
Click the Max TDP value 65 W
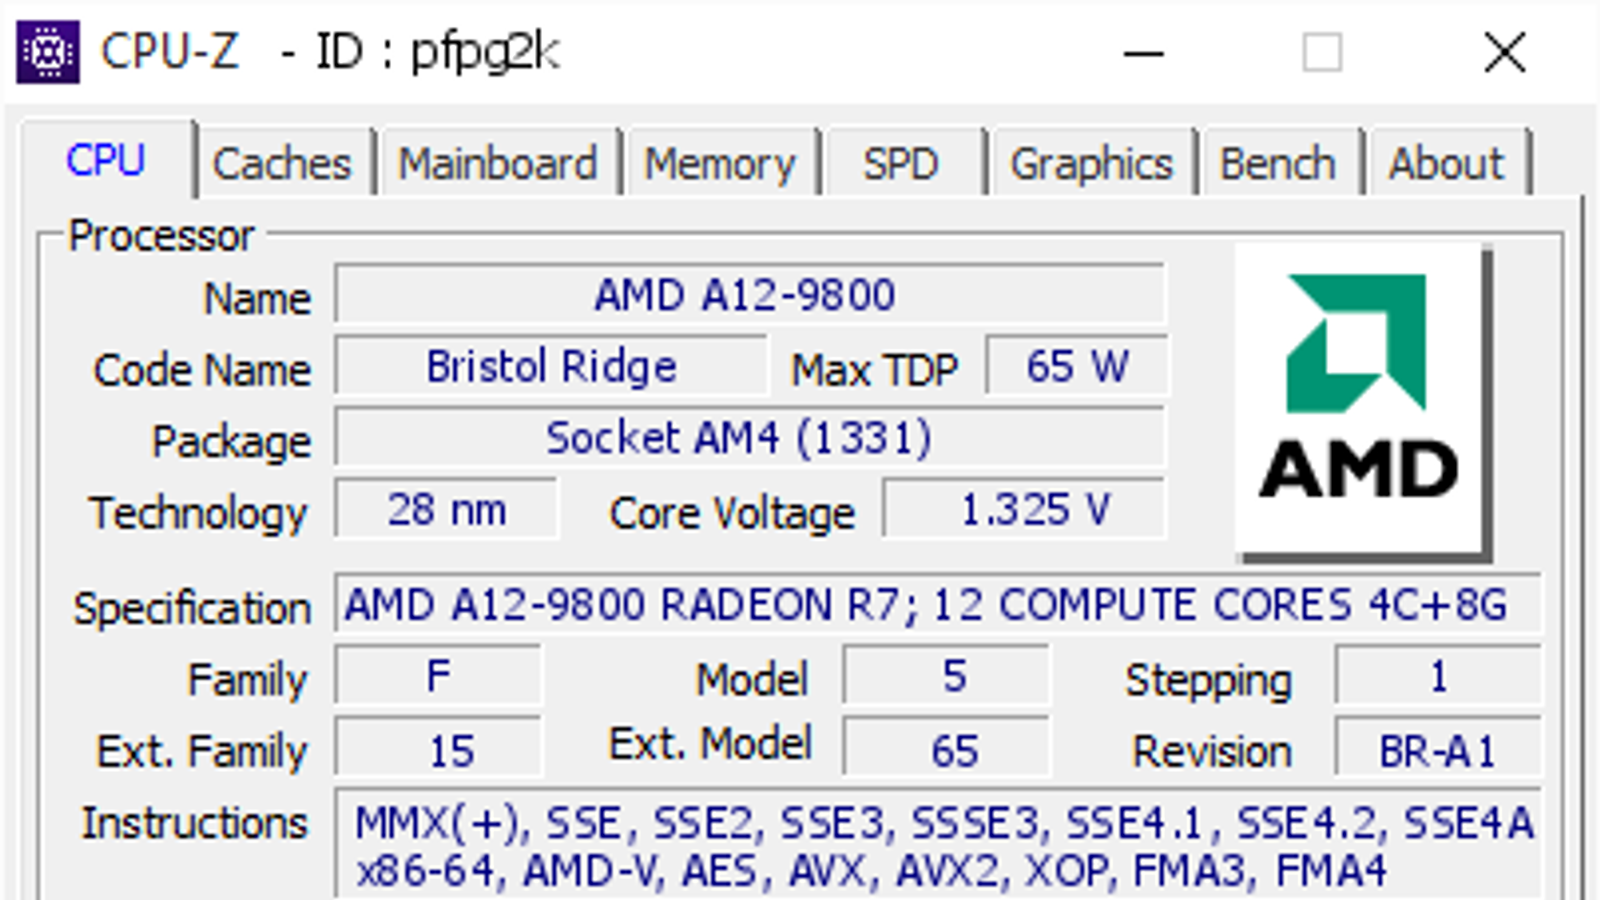coord(1076,367)
